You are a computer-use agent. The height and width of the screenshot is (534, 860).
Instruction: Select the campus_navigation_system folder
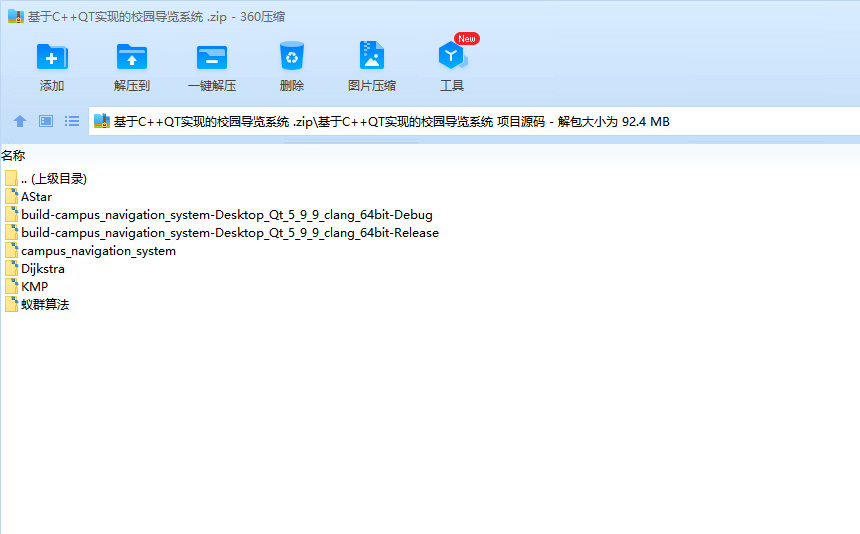(x=98, y=251)
